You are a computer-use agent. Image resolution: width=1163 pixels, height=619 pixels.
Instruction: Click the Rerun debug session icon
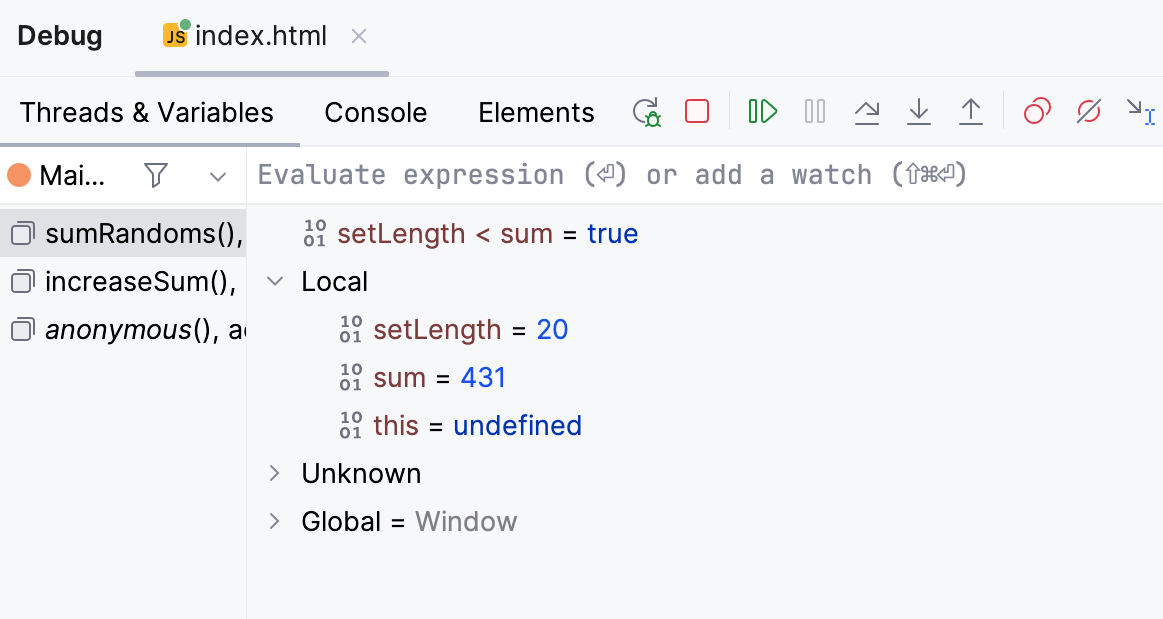647,111
